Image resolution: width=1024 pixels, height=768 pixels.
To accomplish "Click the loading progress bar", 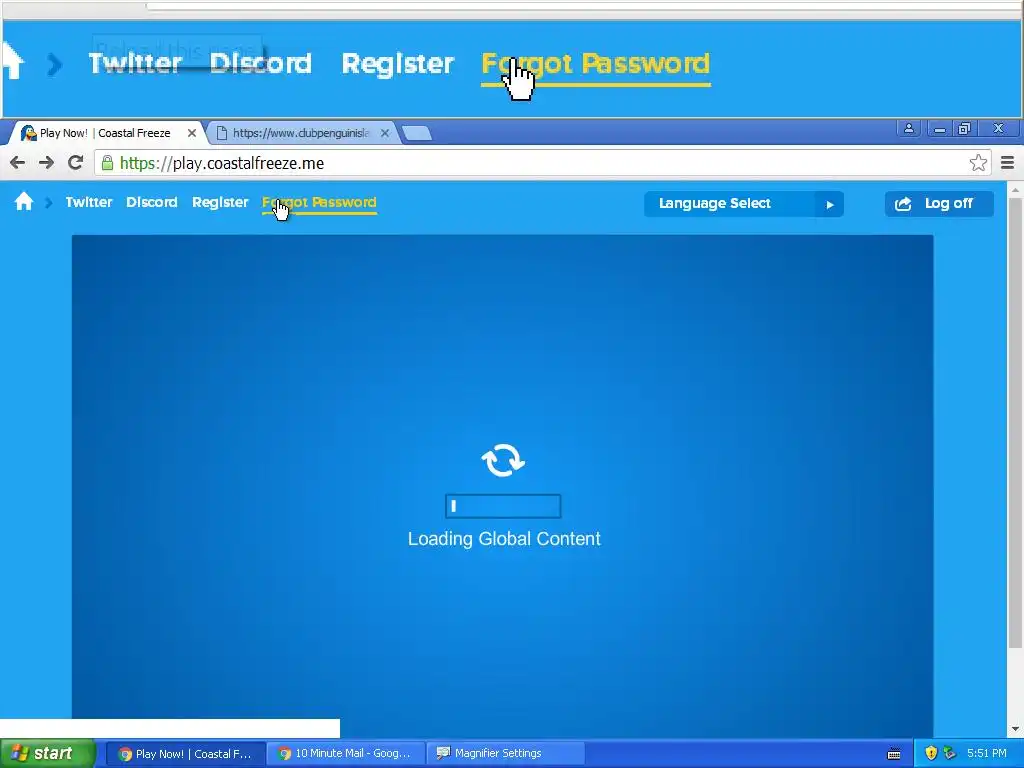I will pos(503,506).
